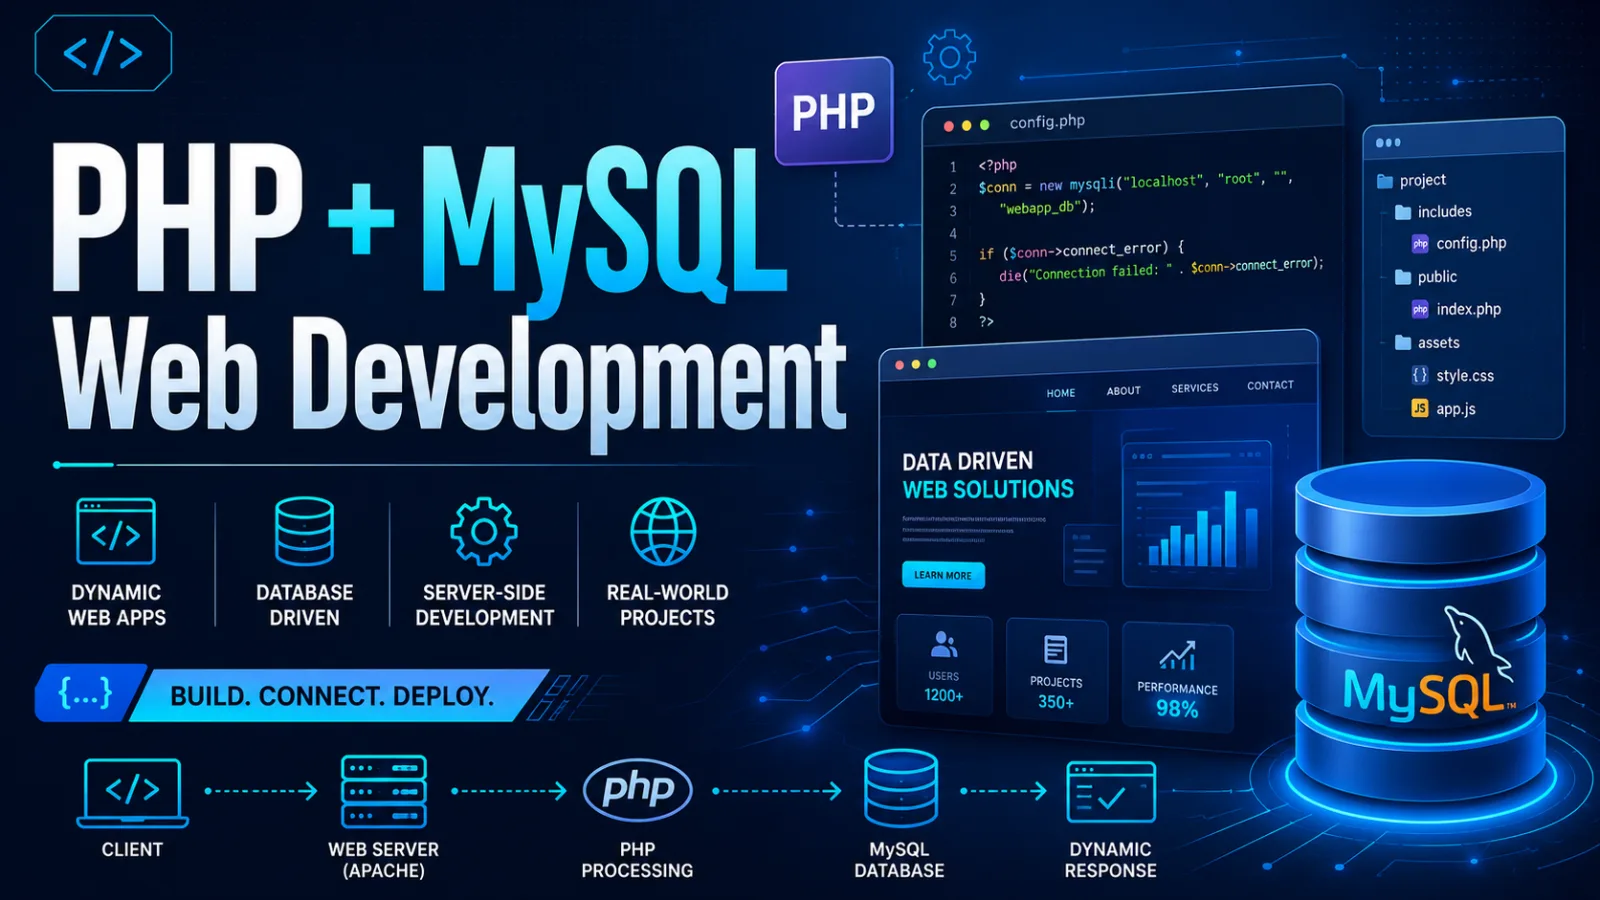Click the MySQL Database cylinder icon in flow
This screenshot has width=1600, height=900.
pyautogui.click(x=900, y=789)
